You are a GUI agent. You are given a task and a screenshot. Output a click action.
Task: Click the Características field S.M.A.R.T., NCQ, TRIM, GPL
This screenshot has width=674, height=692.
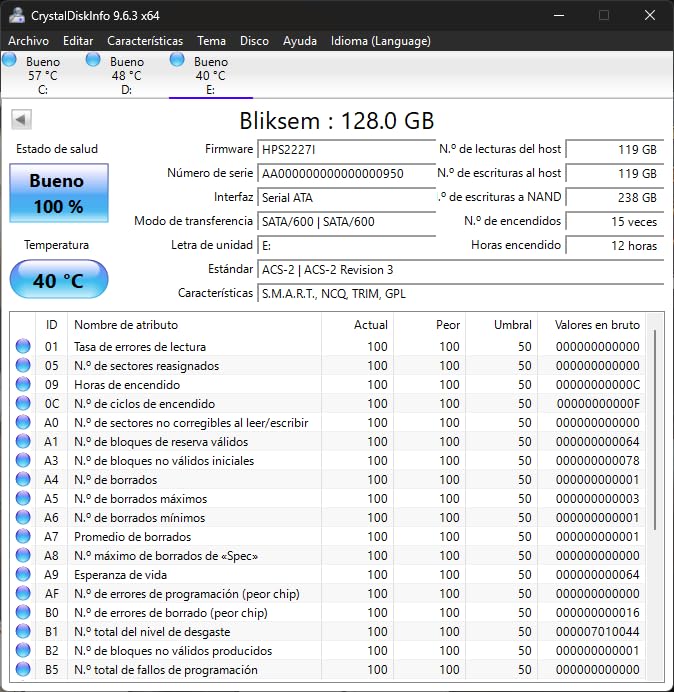461,293
